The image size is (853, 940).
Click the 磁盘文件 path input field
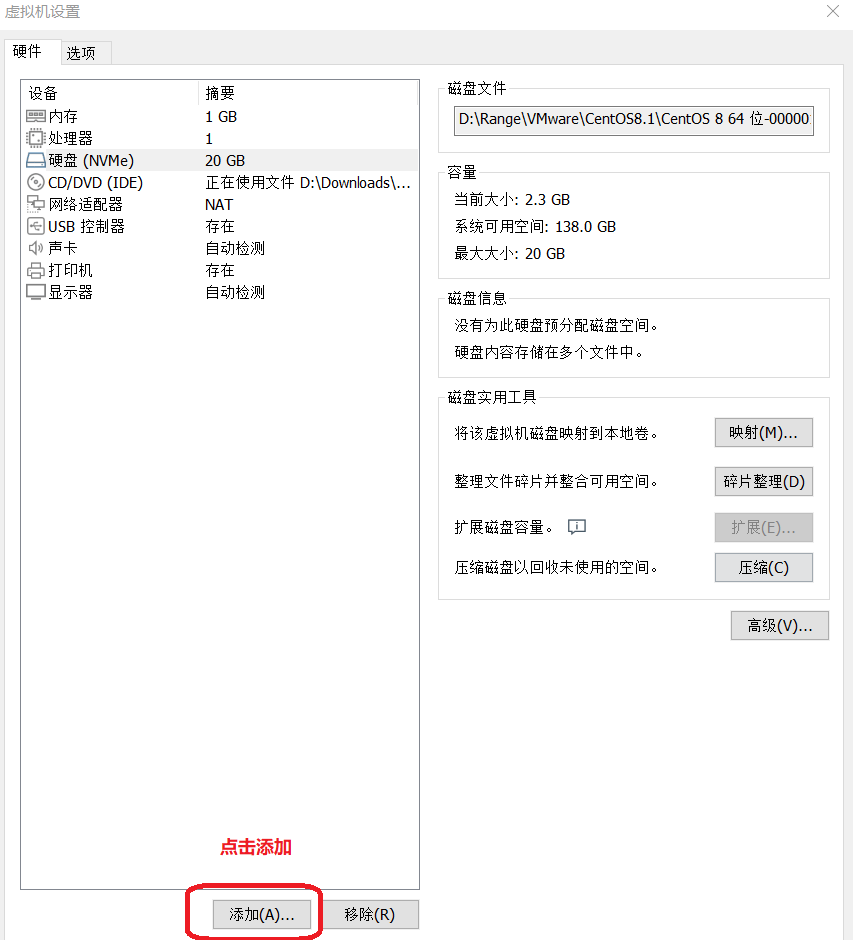pos(634,120)
